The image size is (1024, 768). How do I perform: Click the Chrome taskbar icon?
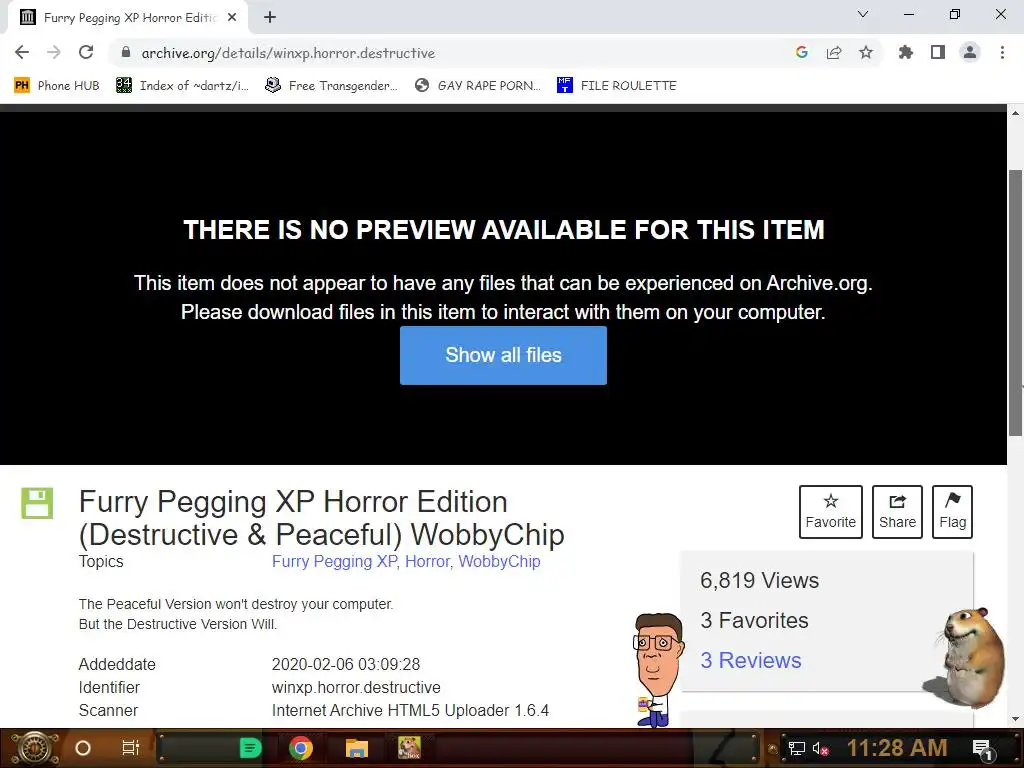[x=301, y=748]
